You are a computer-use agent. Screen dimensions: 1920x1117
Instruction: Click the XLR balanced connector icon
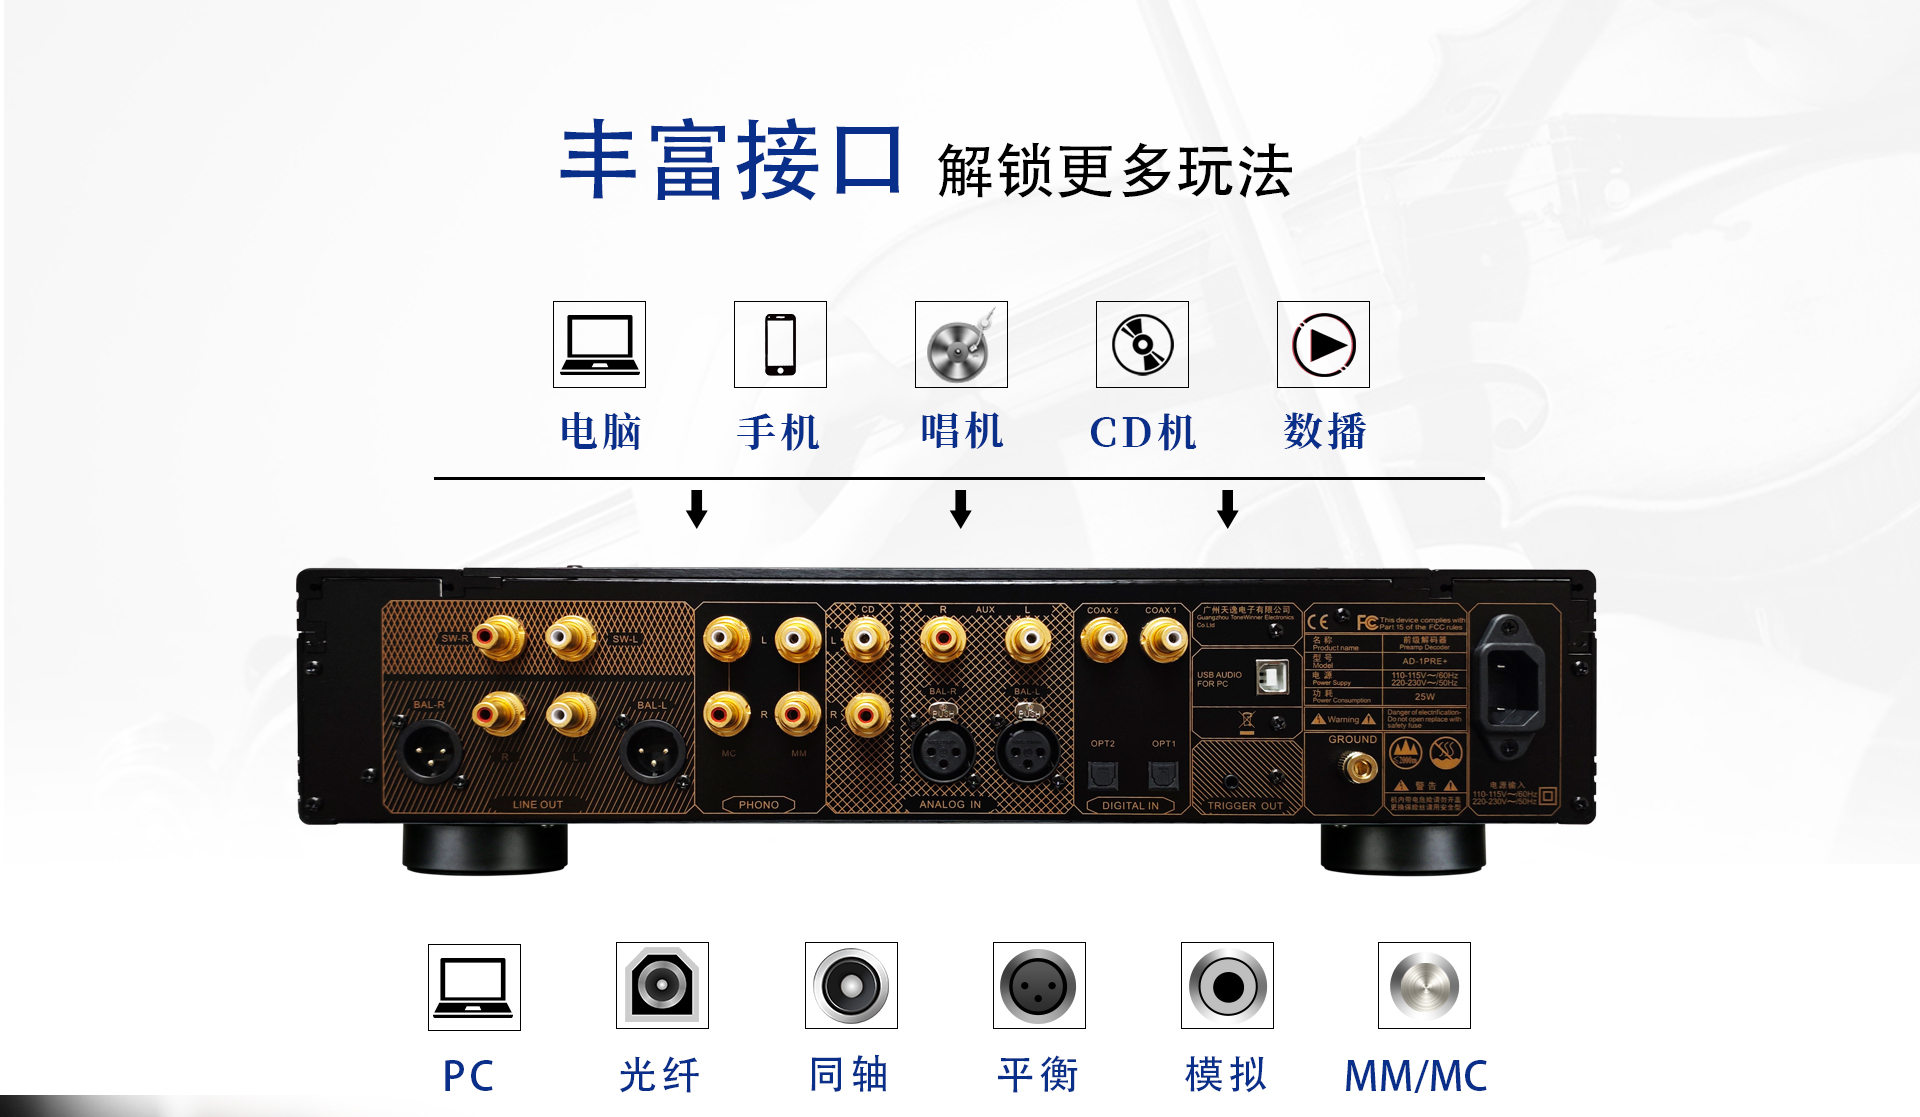(1039, 985)
